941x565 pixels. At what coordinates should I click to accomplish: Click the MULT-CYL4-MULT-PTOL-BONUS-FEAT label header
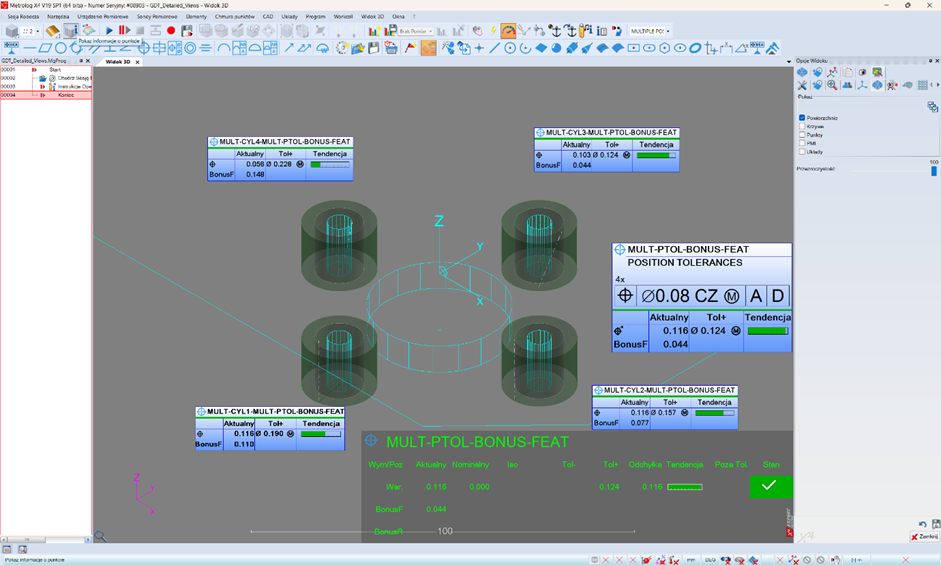click(280, 142)
